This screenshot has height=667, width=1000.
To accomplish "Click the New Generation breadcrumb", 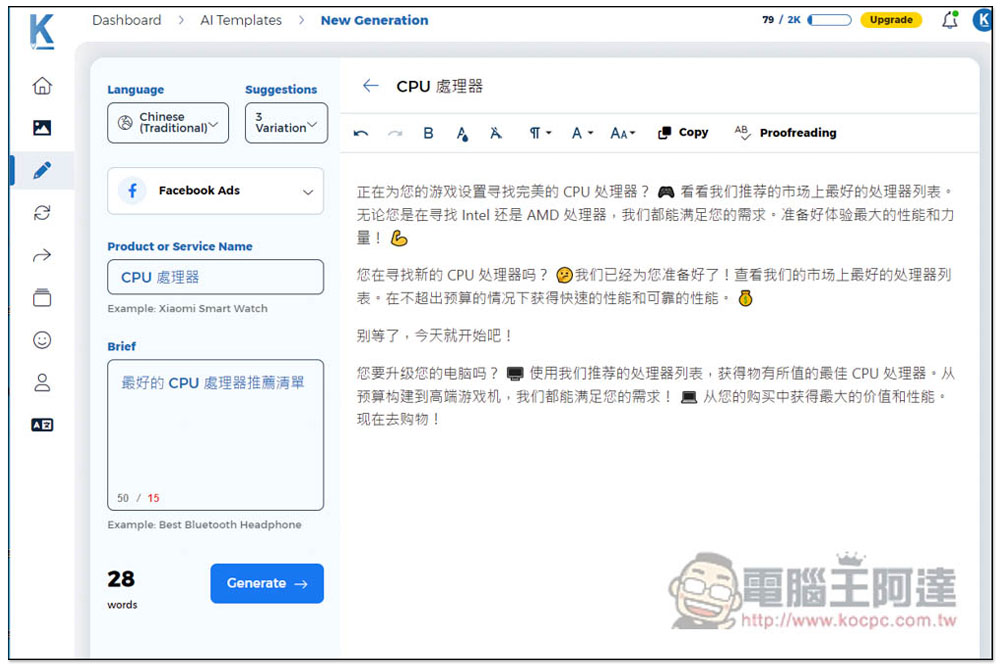I will coord(374,20).
